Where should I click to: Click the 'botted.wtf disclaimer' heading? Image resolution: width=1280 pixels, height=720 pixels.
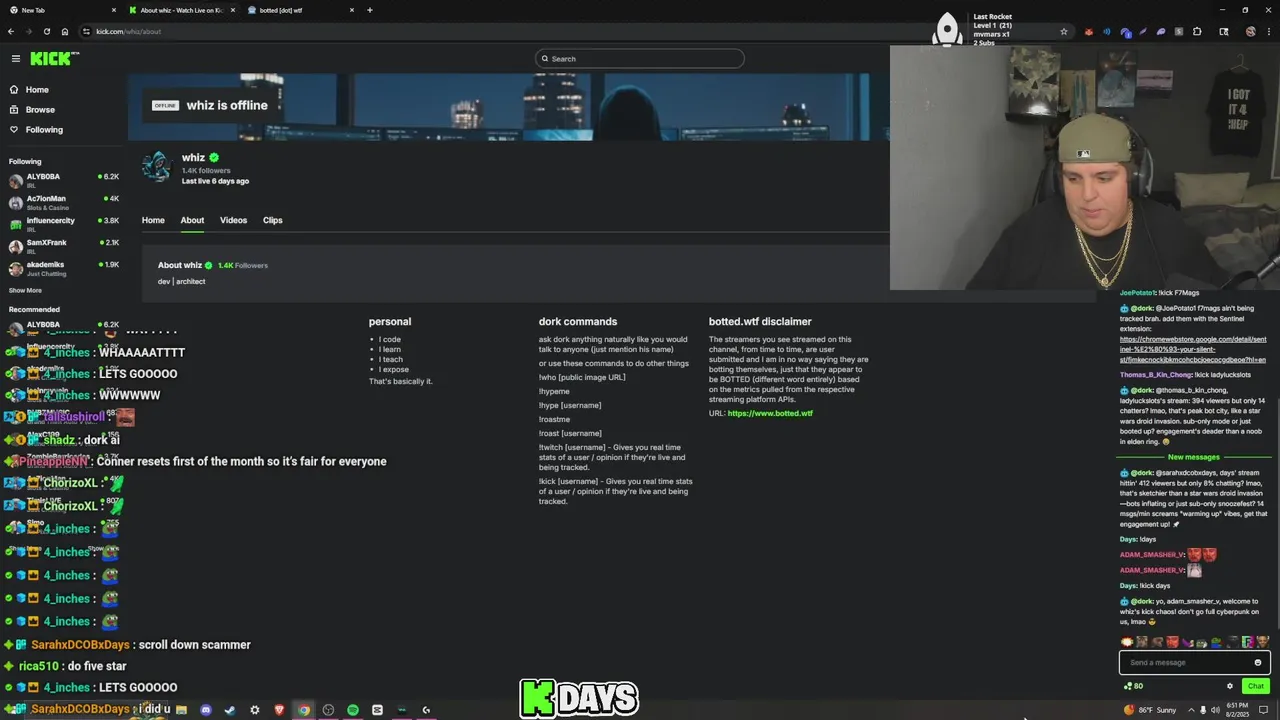point(760,322)
